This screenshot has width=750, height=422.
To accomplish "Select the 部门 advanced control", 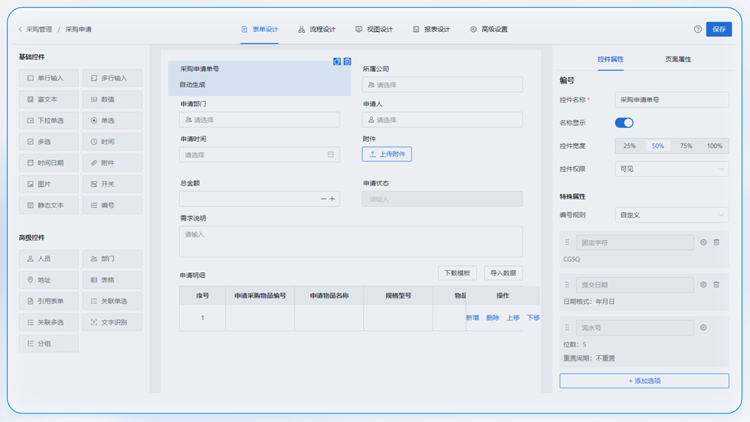I will click(112, 258).
